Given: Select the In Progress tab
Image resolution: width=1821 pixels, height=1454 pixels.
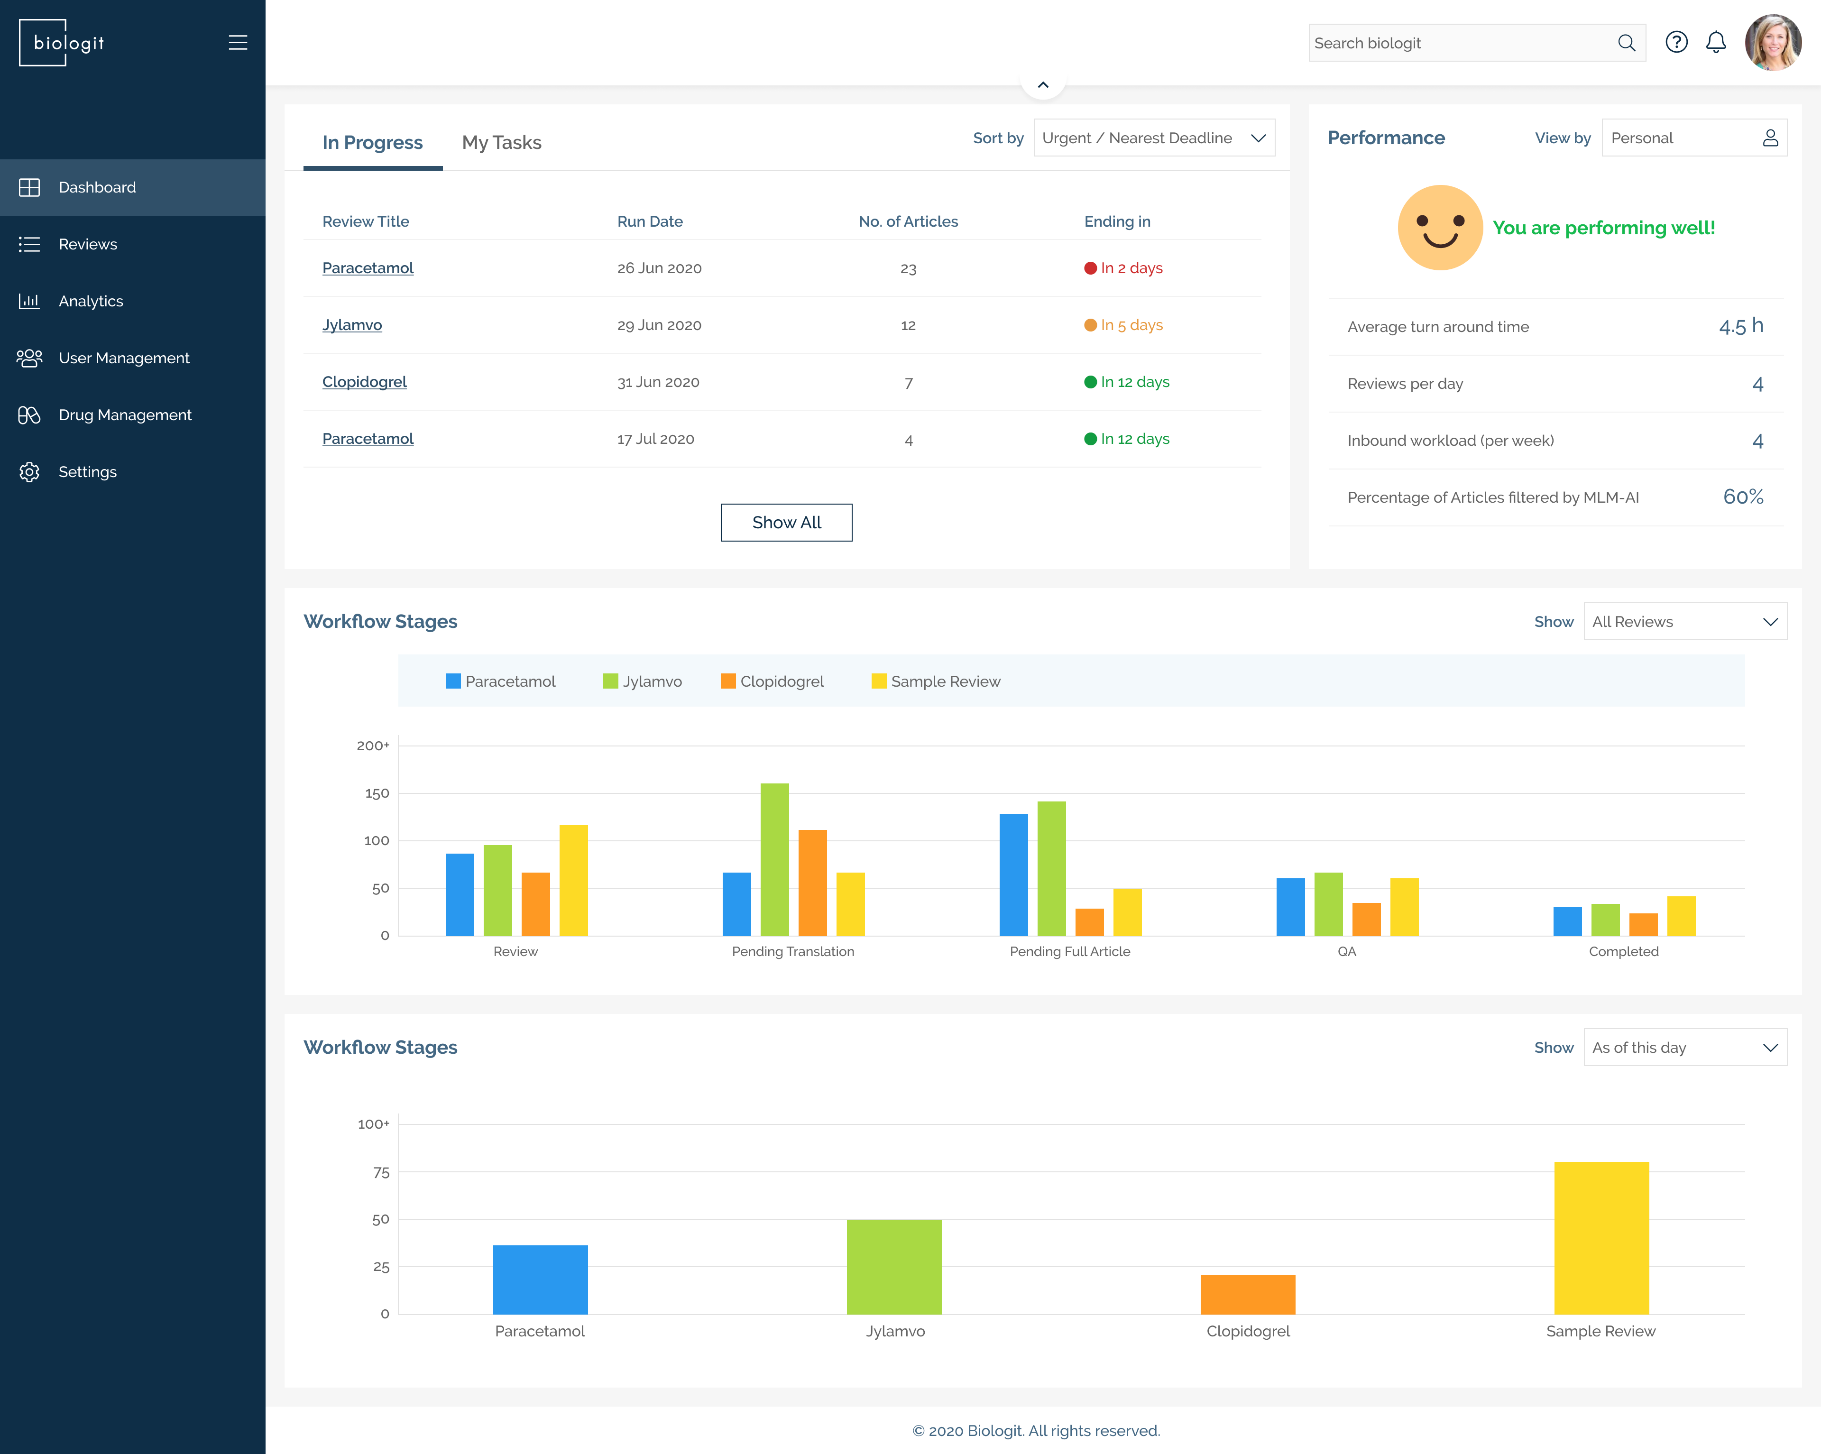Looking at the screenshot, I should 372,142.
